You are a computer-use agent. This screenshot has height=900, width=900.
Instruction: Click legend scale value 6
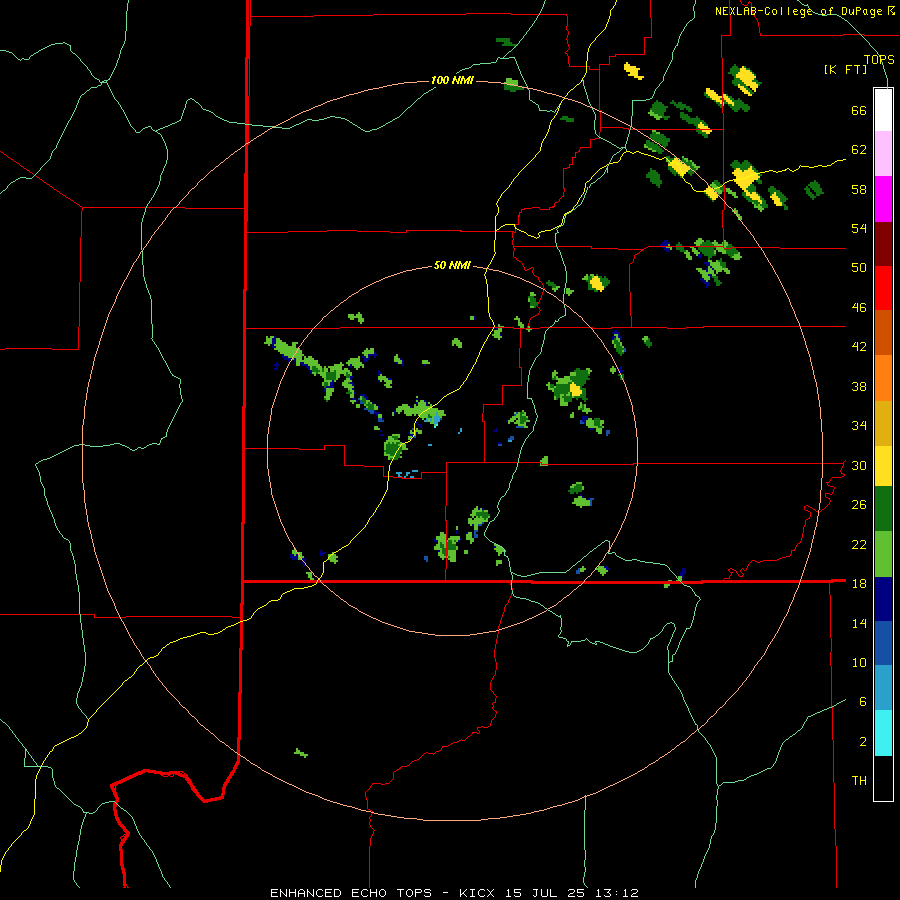(863, 702)
